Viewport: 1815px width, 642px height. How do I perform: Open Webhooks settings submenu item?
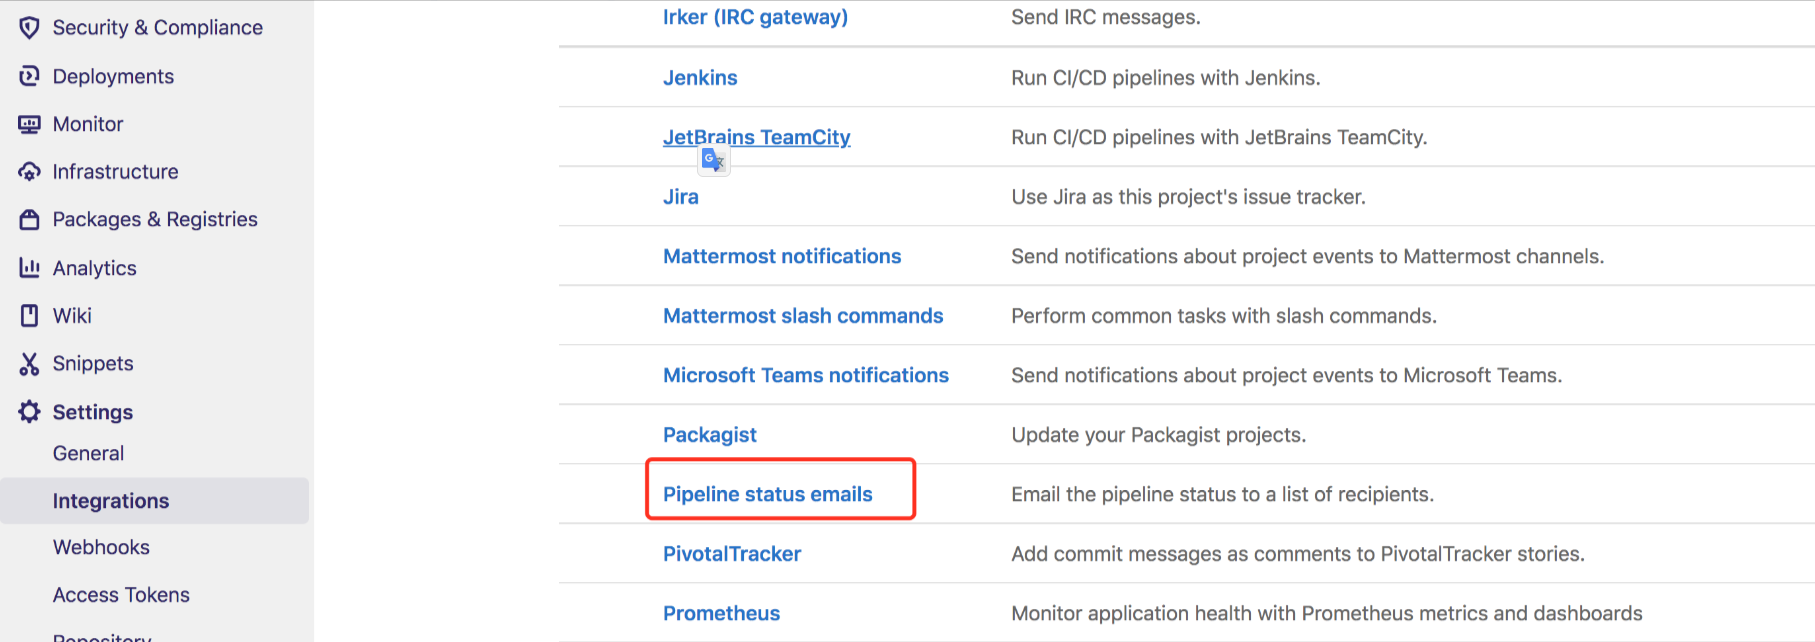tap(101, 547)
